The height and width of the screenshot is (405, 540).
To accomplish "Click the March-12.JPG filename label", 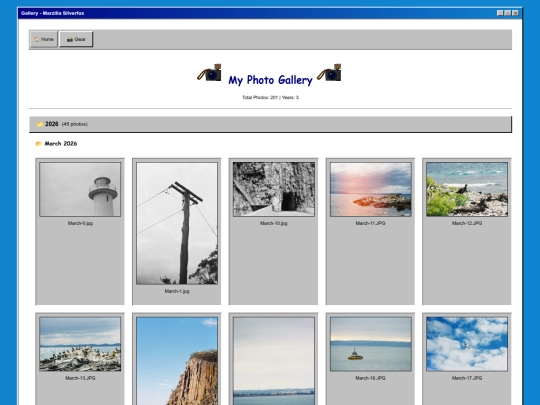I will (467, 223).
